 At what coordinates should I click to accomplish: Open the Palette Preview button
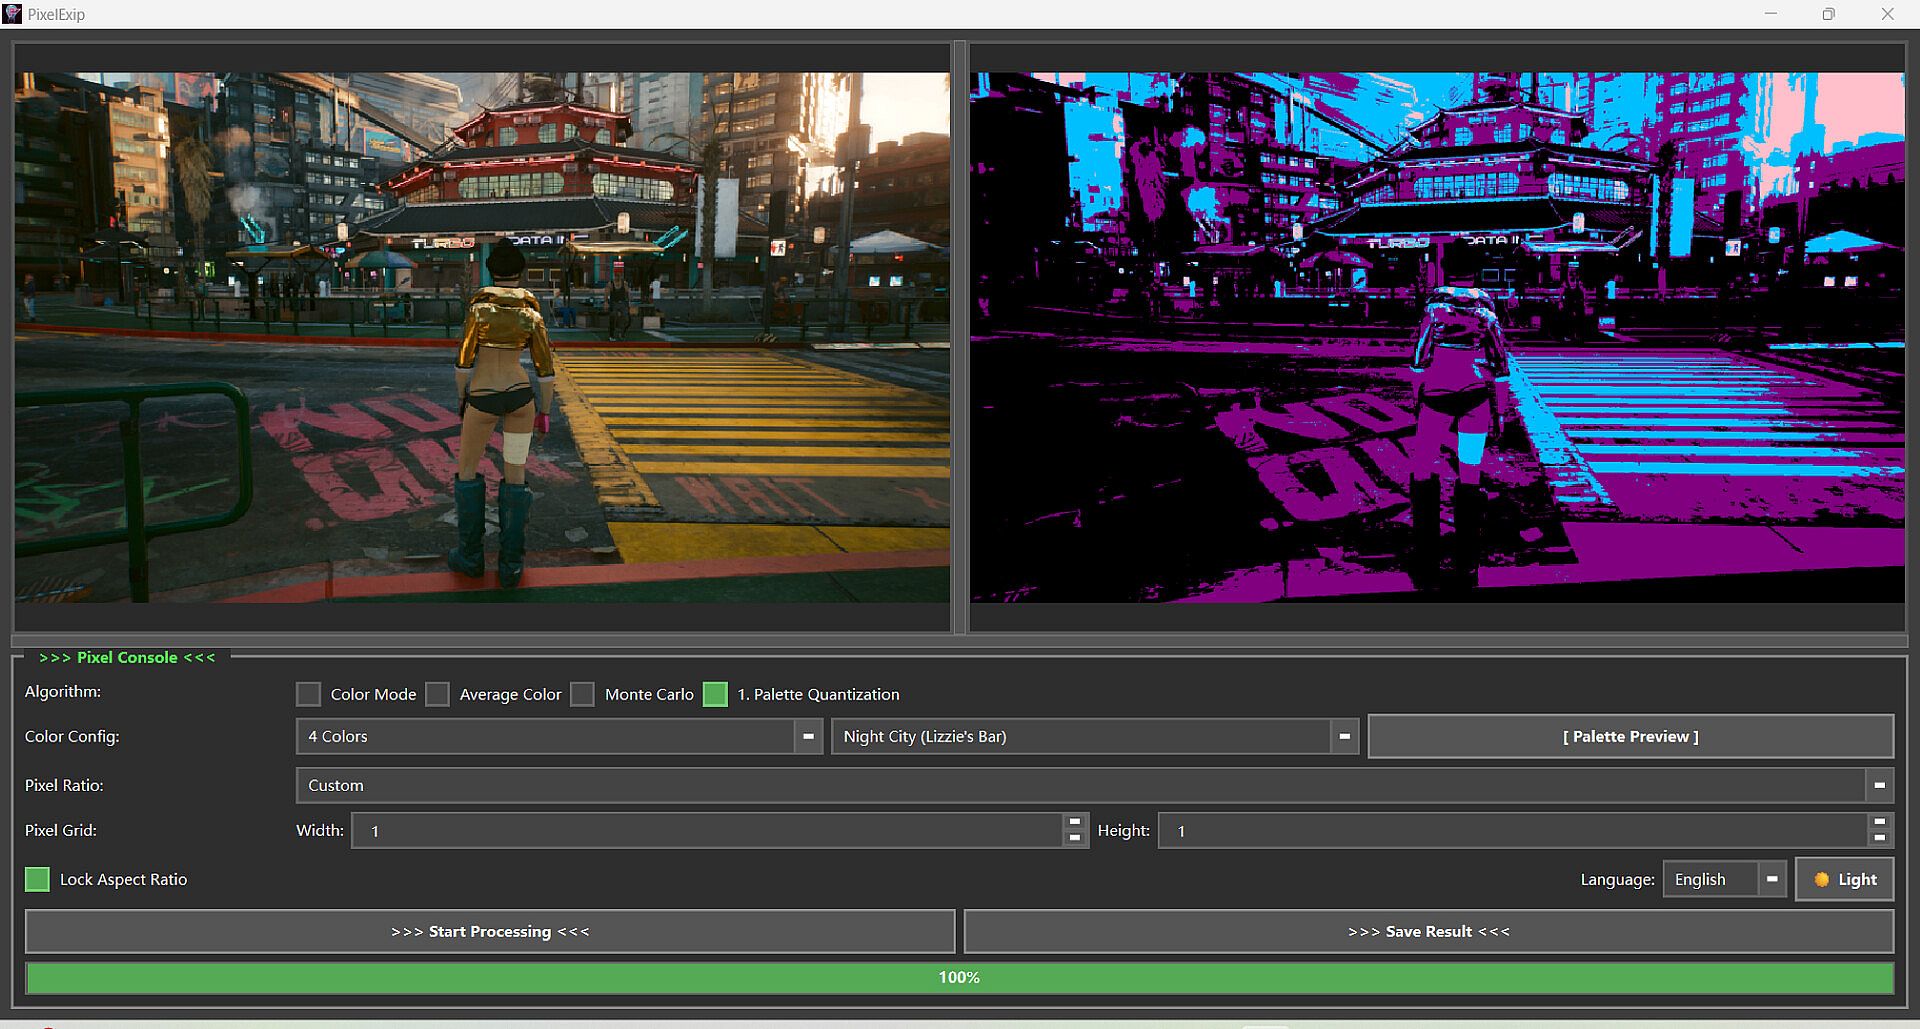pos(1630,737)
